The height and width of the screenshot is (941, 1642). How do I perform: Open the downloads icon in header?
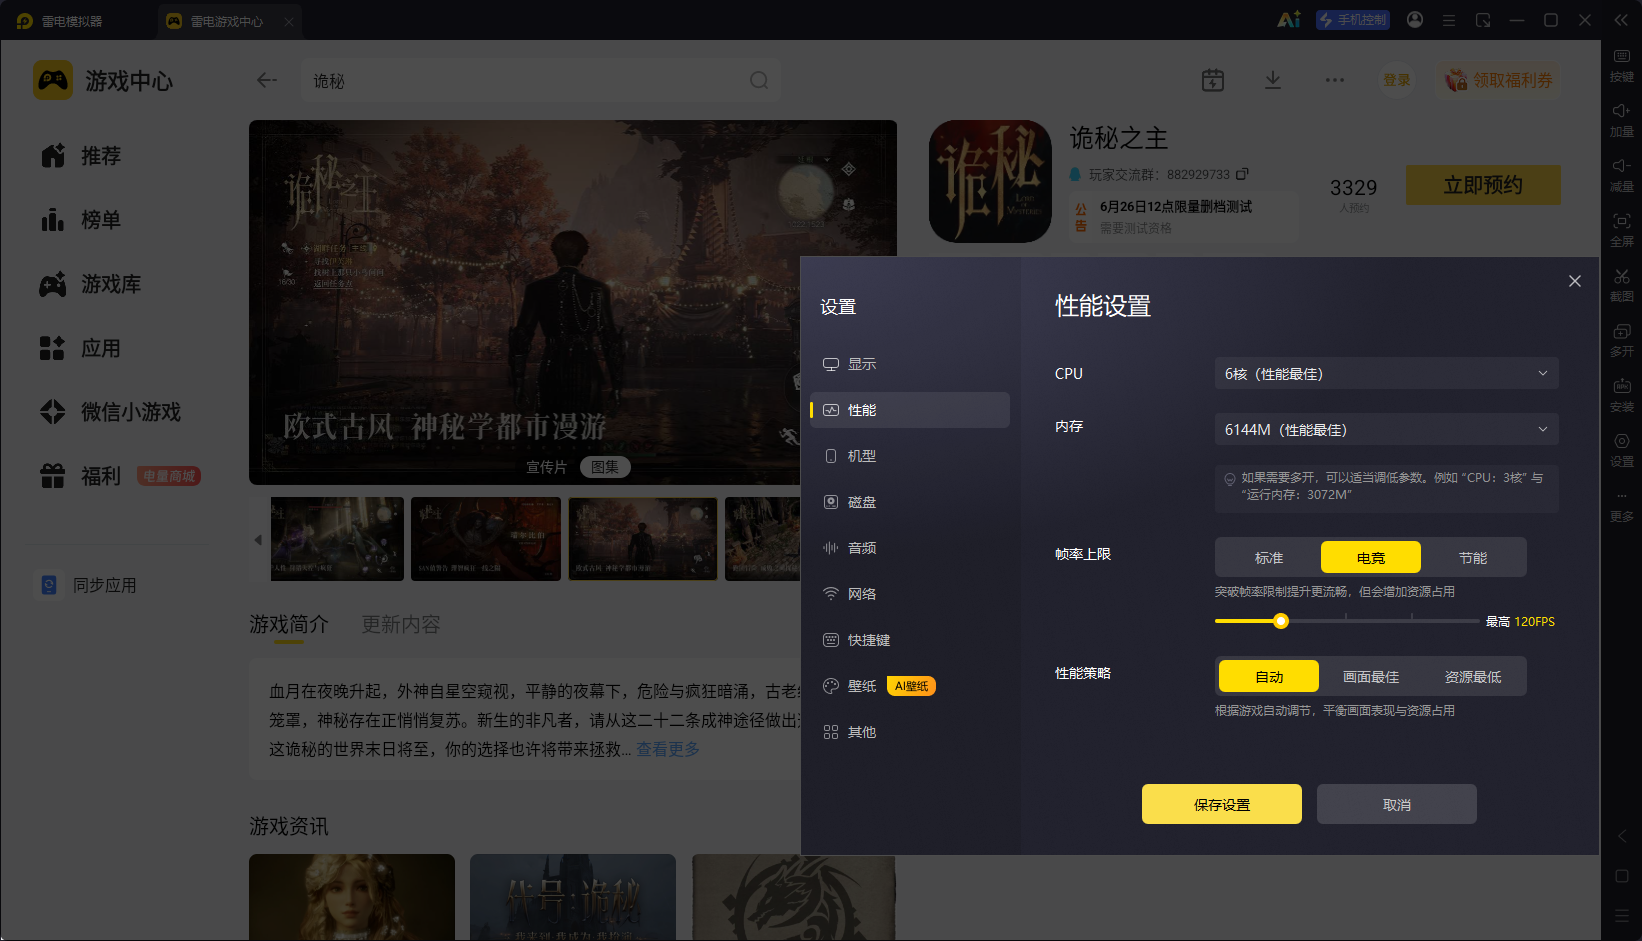[1273, 80]
